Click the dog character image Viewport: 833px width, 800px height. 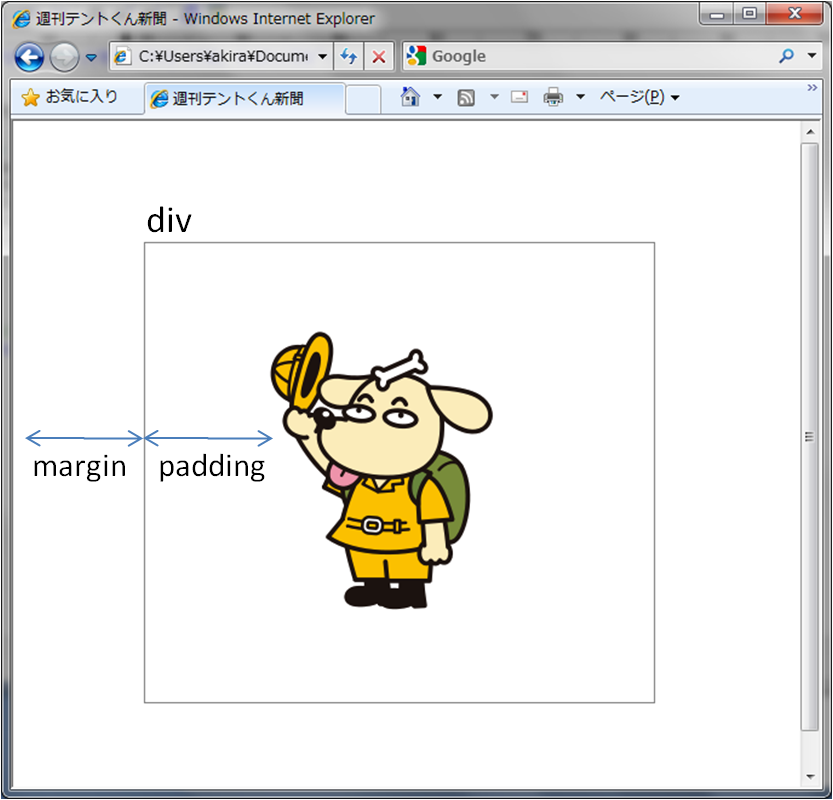[382, 471]
